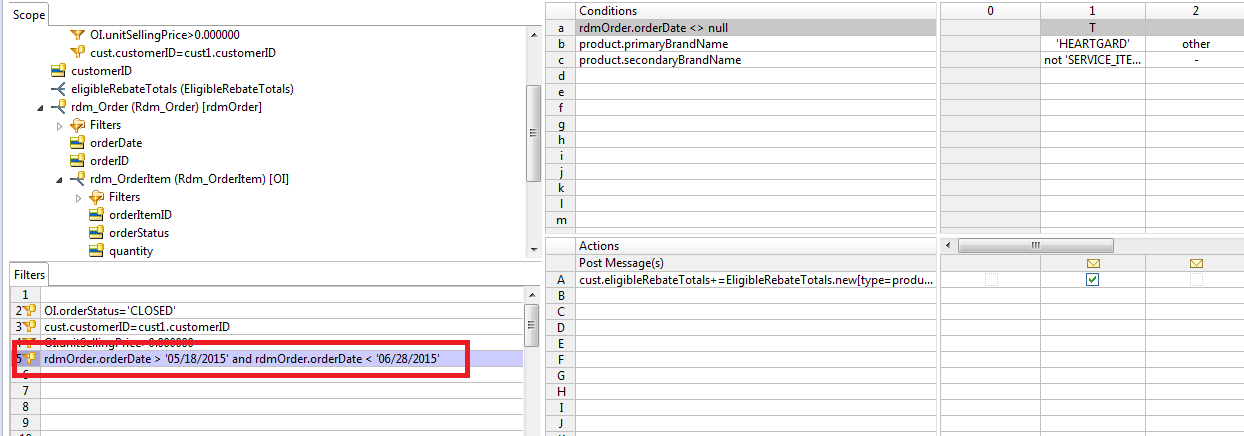Click the orderStatus attribute icon

tap(96, 233)
